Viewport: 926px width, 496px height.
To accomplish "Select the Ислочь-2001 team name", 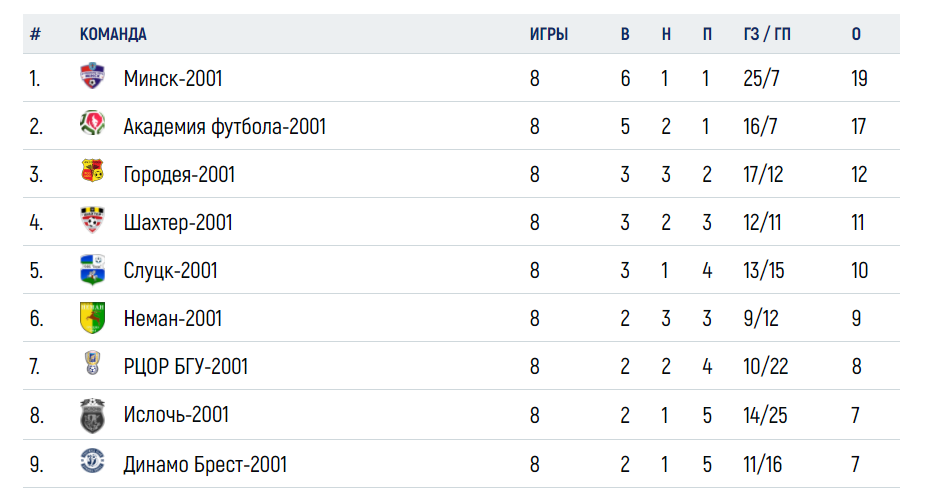I will point(176,415).
